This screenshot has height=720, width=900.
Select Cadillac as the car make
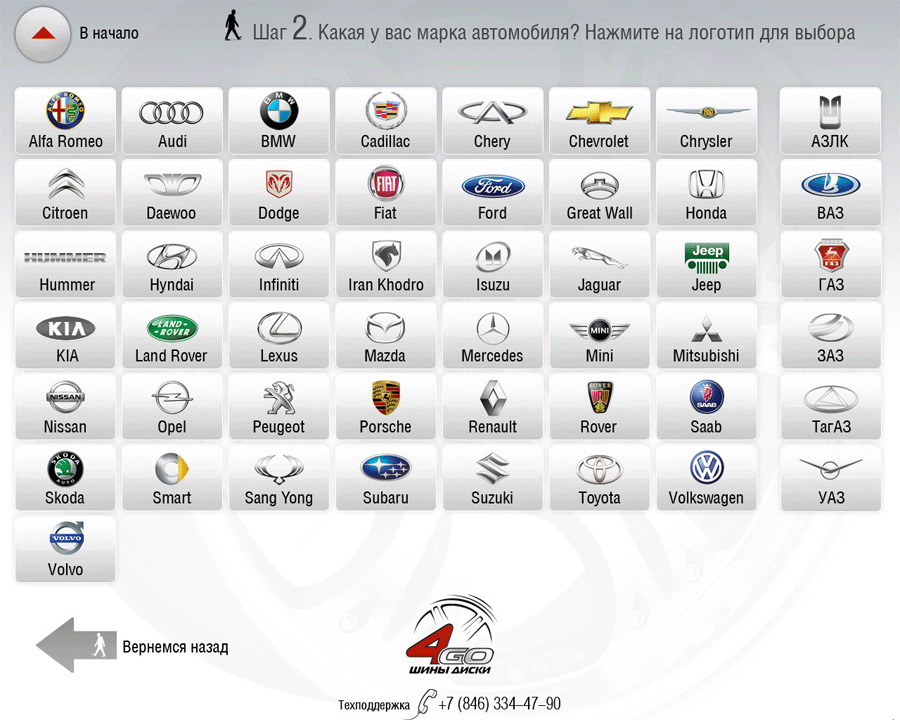[386, 121]
